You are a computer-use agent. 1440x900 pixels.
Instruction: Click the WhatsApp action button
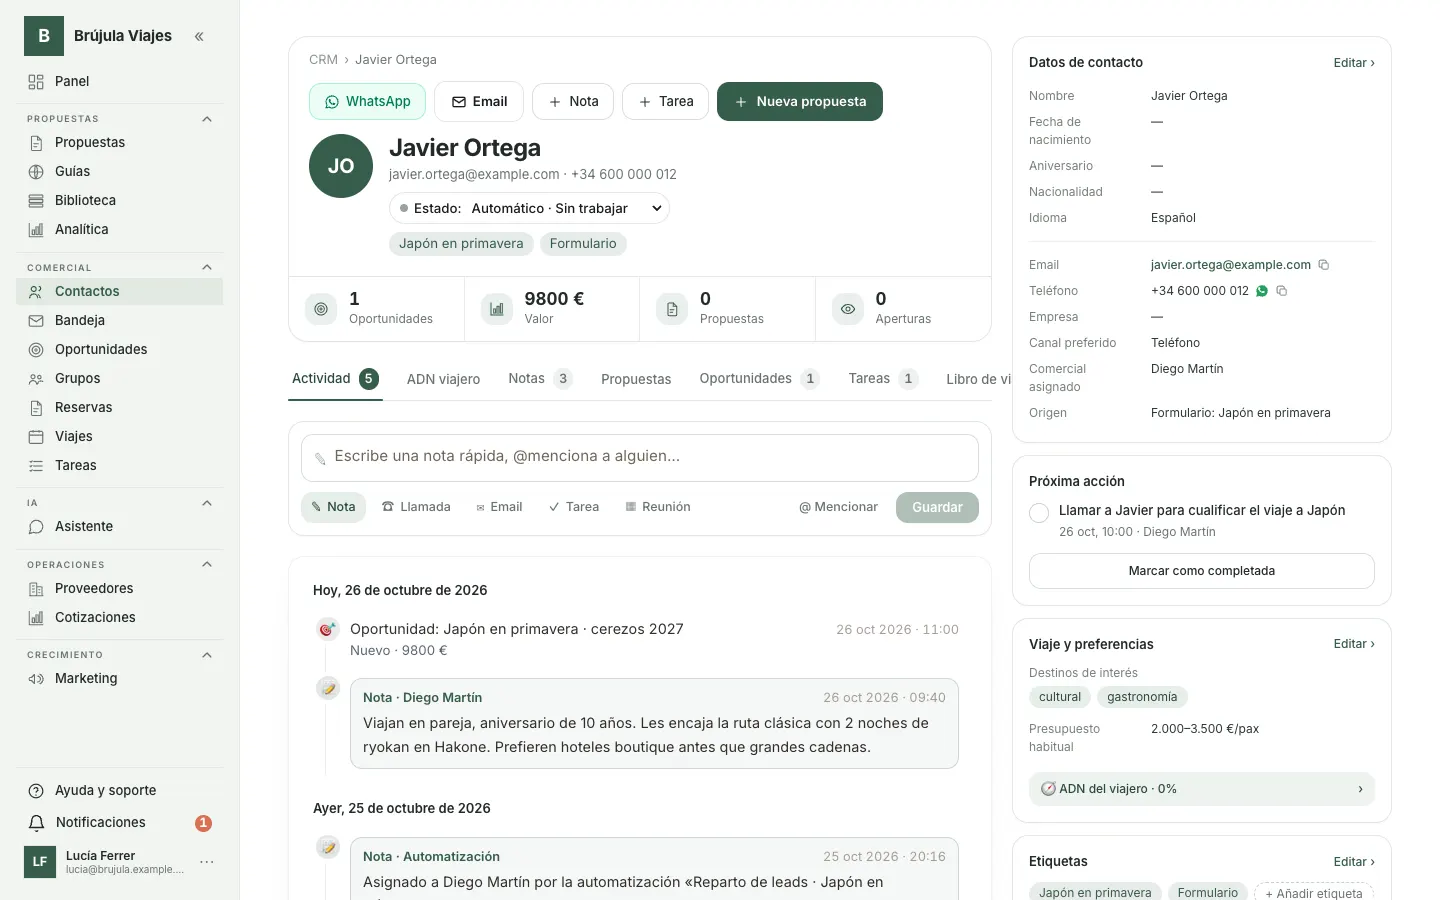click(x=367, y=102)
